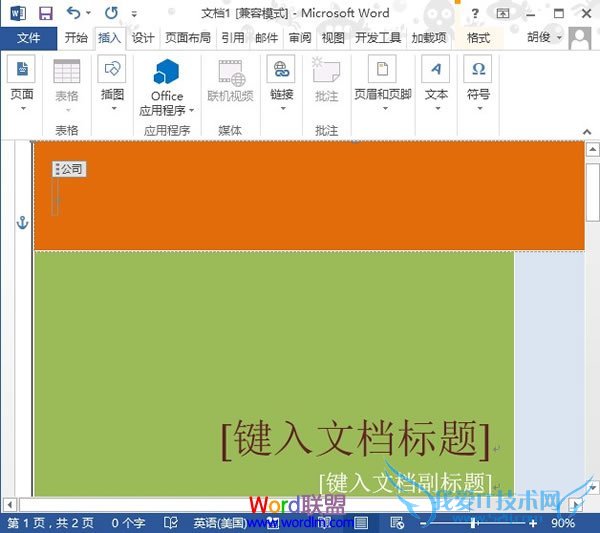Screen dimensions: 600x533
Task: Customize the Quick Access Toolbar
Action: [x=134, y=14]
